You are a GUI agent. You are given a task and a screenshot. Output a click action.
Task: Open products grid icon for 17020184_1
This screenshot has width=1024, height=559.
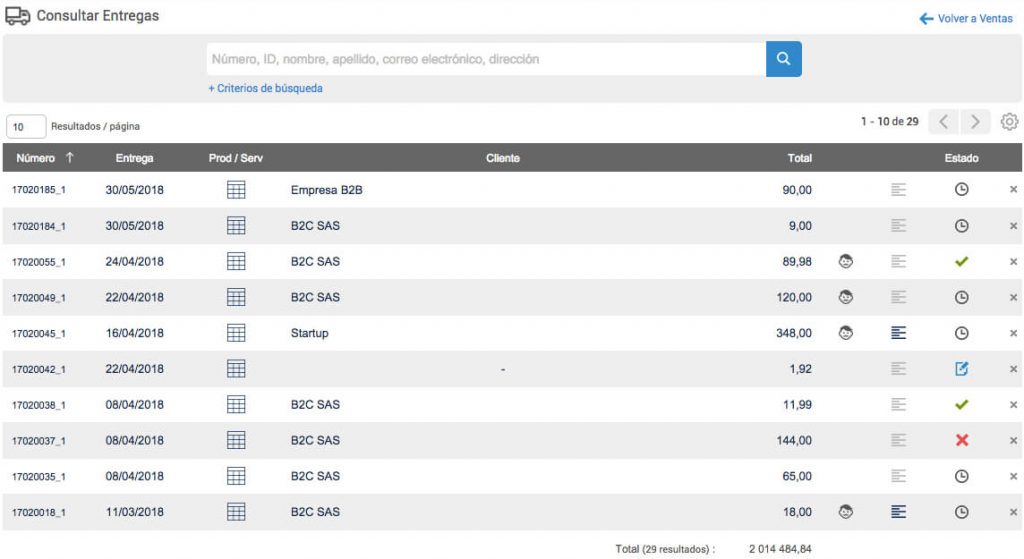click(x=236, y=226)
